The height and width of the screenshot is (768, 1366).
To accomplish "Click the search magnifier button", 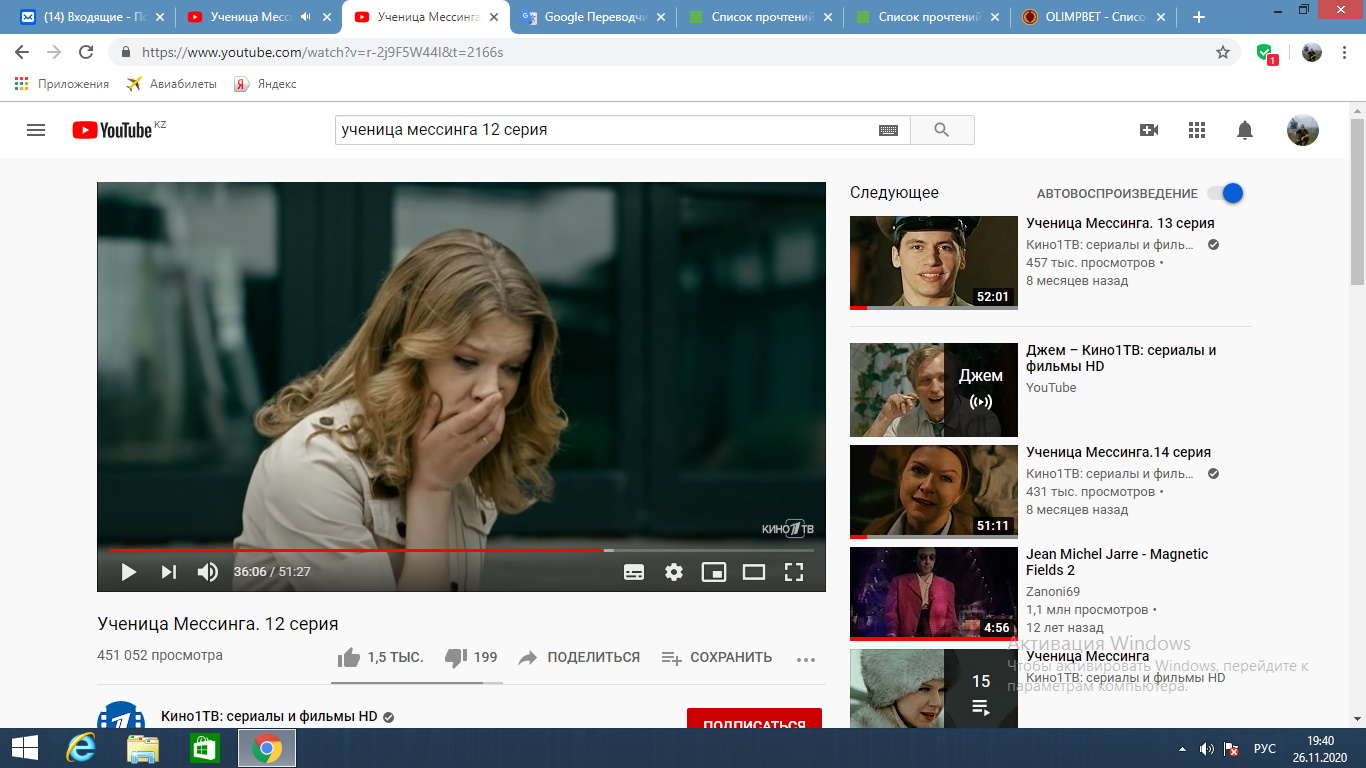I will [941, 130].
